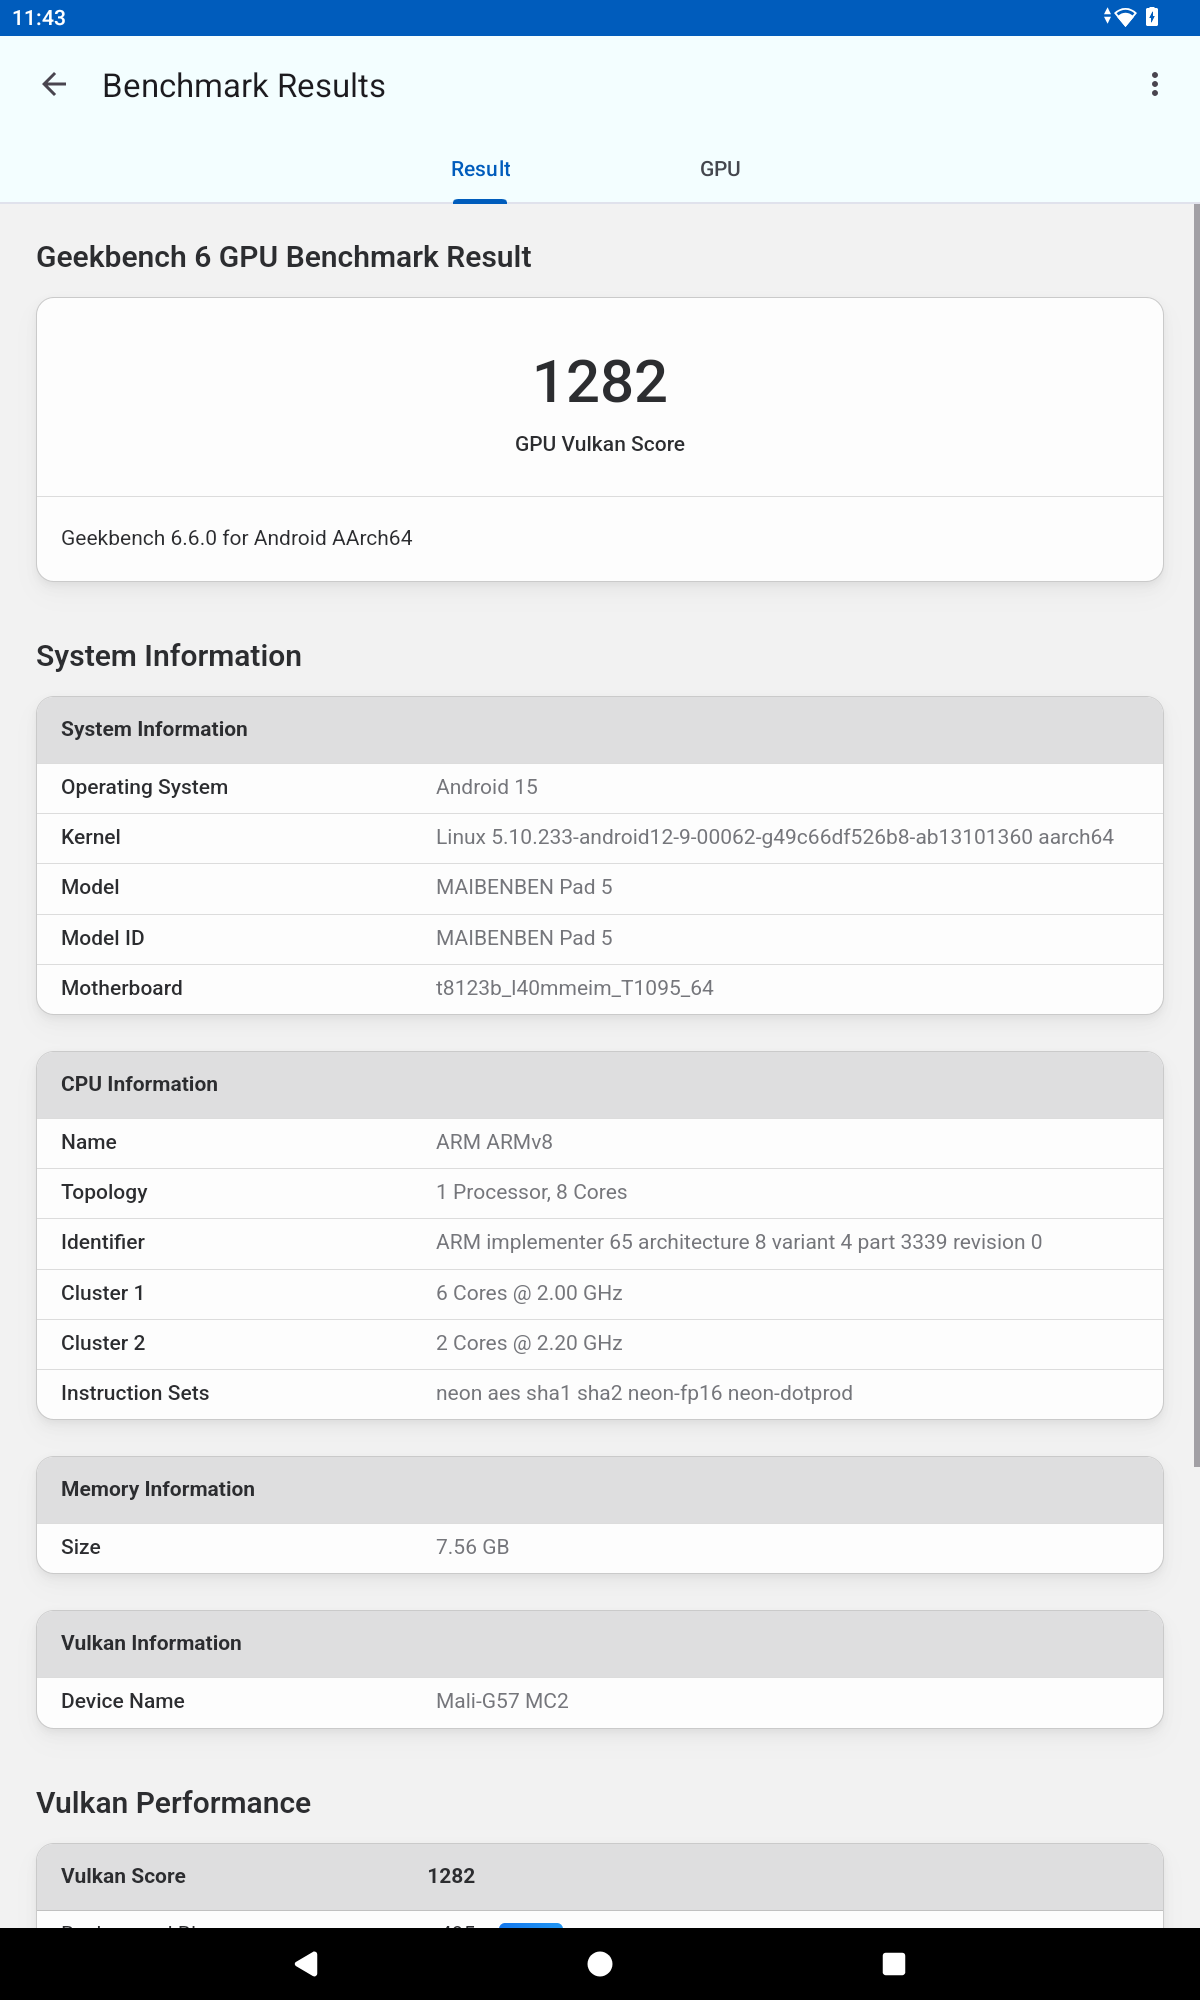Tap the battery status icon

(x=1152, y=17)
